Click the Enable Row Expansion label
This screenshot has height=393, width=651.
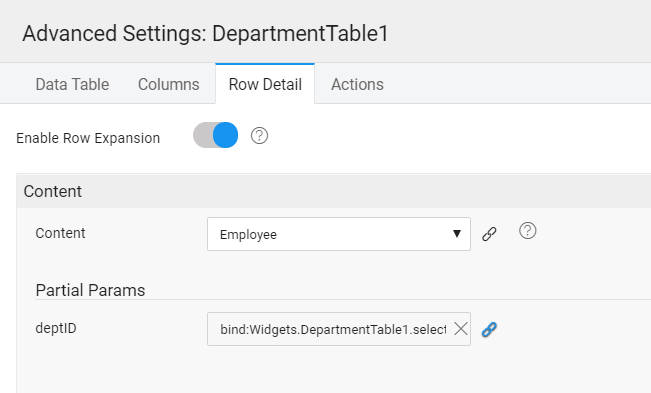coord(88,138)
